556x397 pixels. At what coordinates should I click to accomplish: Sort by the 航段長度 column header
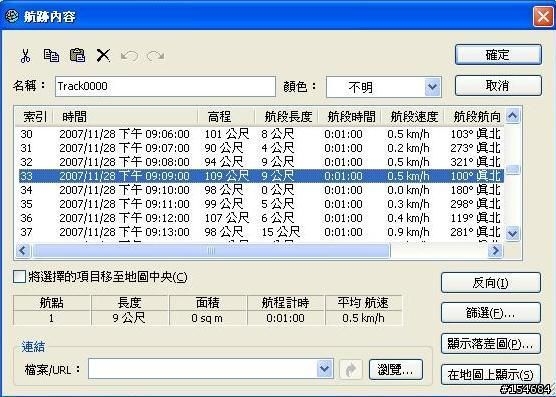287,117
